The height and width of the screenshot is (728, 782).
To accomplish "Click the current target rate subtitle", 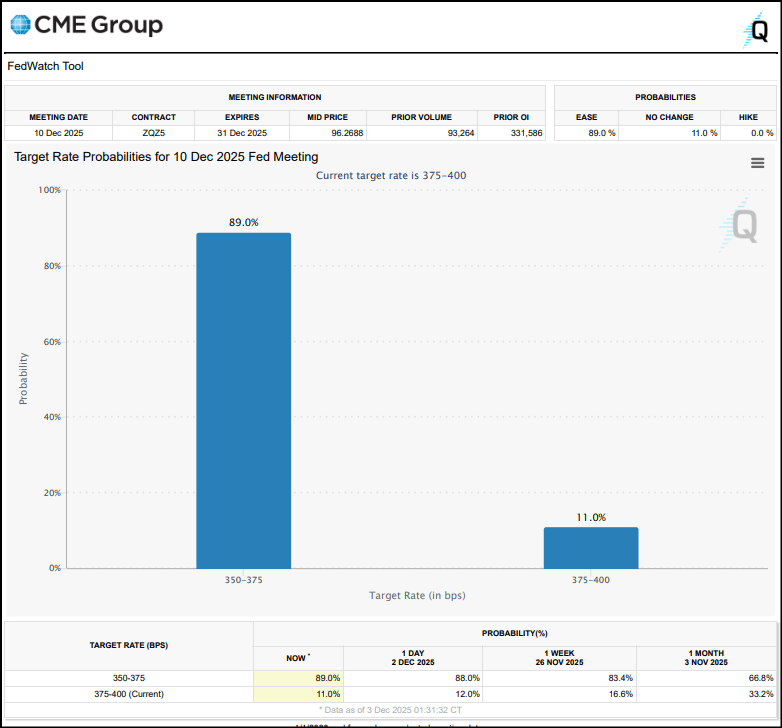I will coord(391,176).
